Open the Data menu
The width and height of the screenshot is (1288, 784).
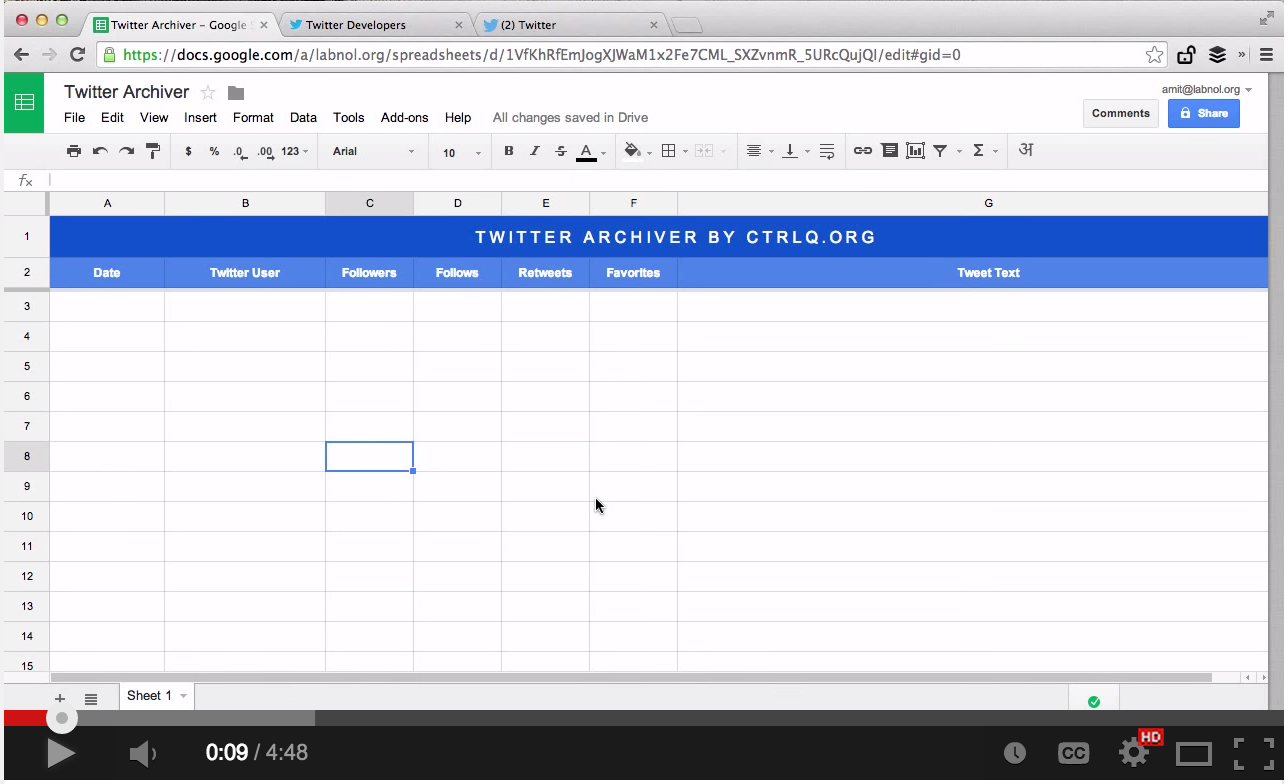pyautogui.click(x=303, y=117)
